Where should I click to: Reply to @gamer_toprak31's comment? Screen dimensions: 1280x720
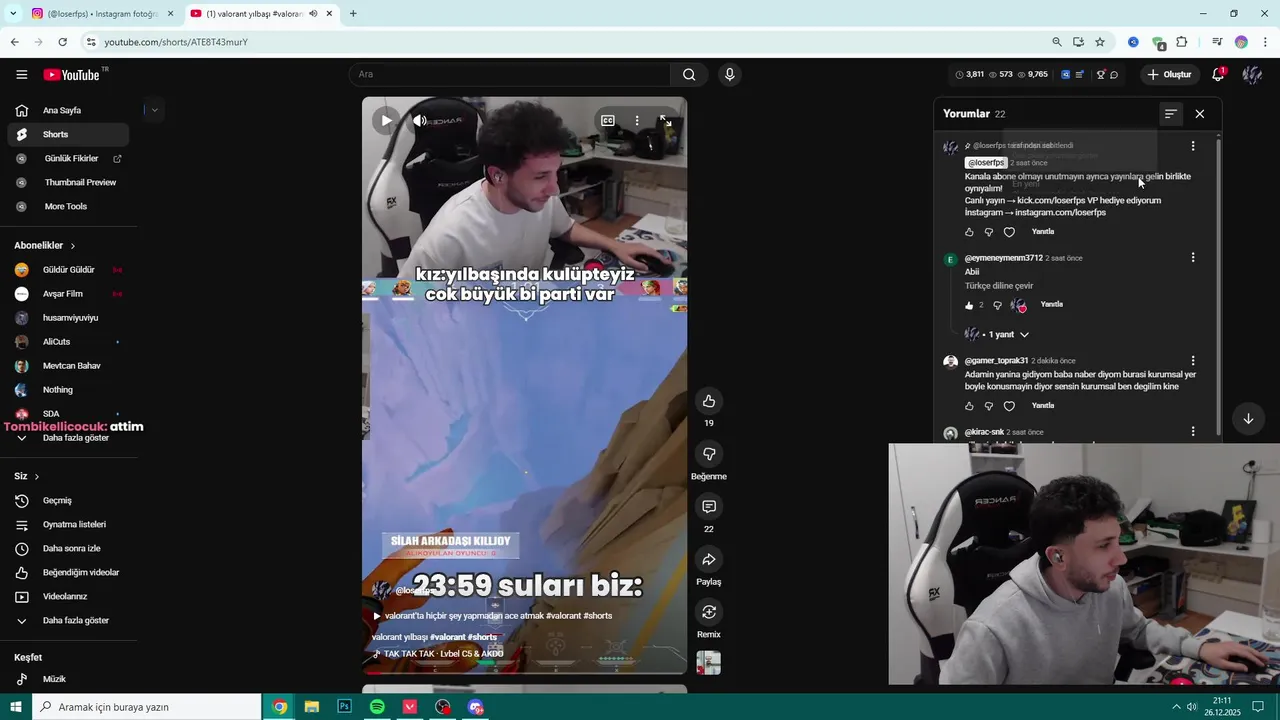click(x=1043, y=406)
